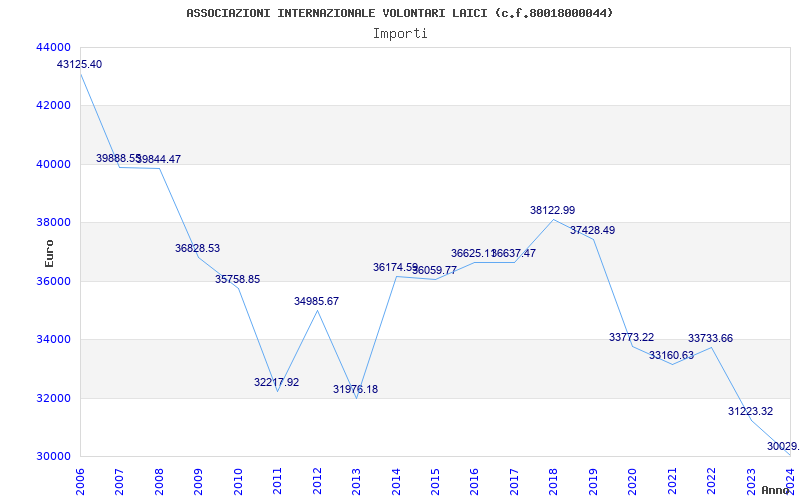Select data label 38122.99
Screen dimensions: 800x500
(x=553, y=210)
